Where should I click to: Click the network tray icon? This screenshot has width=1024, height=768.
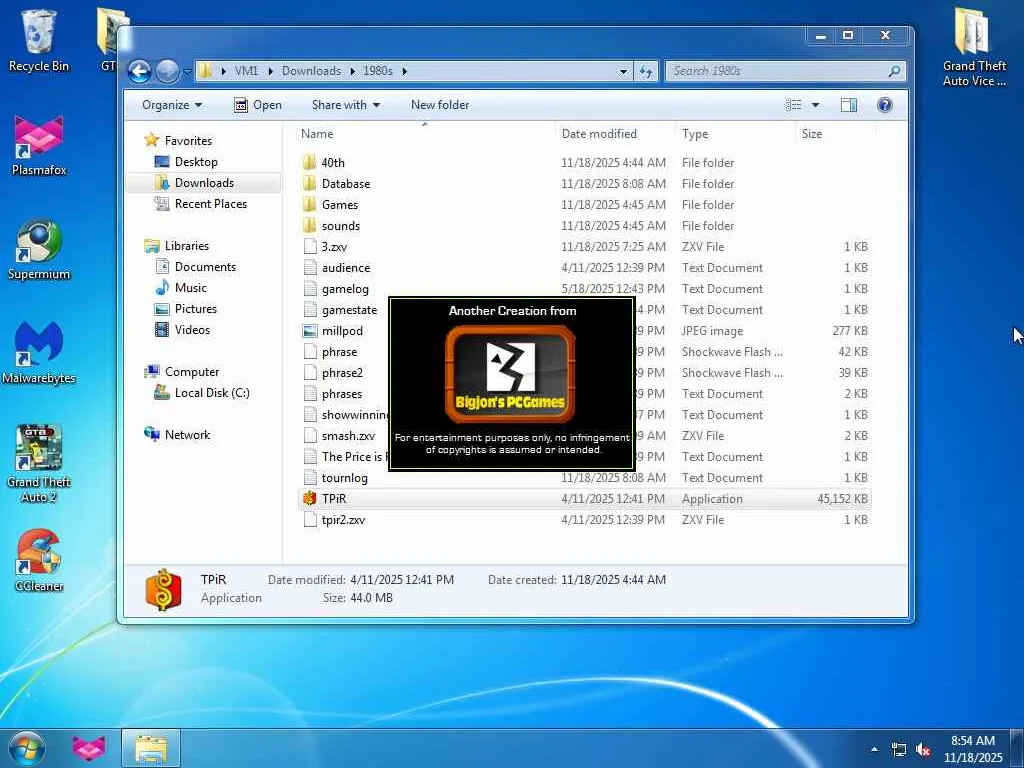click(899, 749)
